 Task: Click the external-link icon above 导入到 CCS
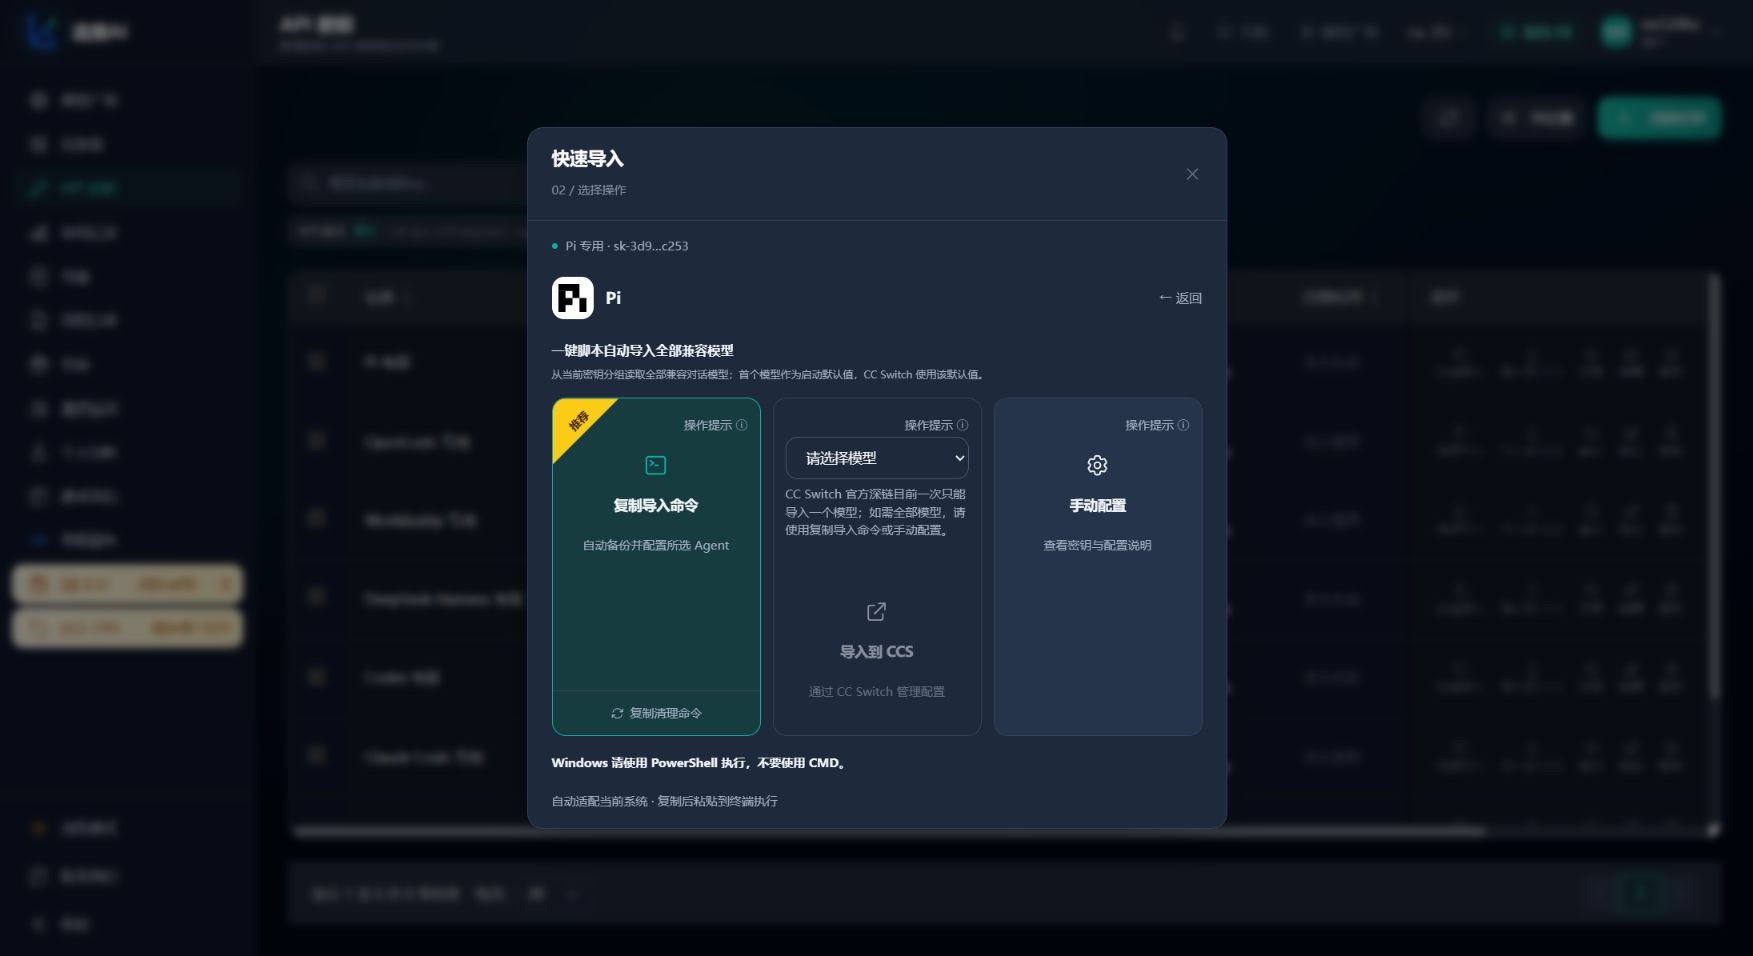click(876, 611)
